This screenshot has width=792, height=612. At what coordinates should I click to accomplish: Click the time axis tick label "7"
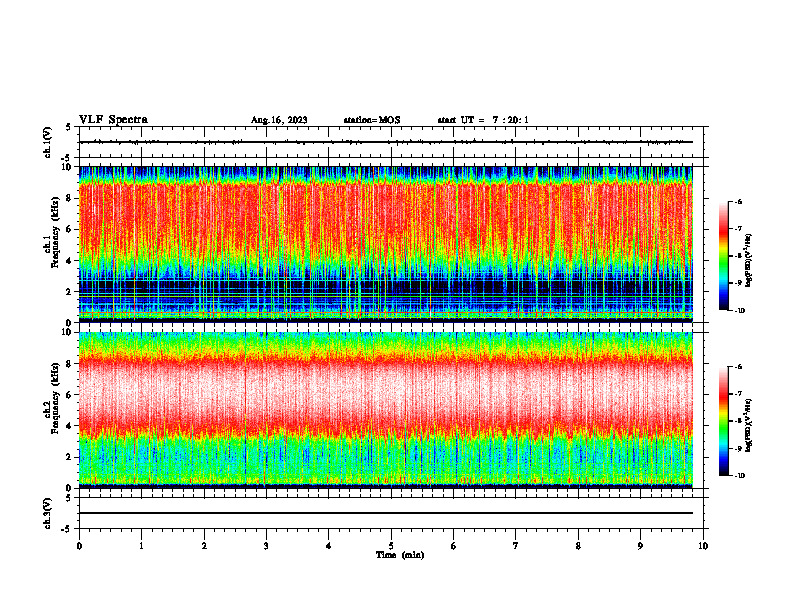click(x=516, y=546)
